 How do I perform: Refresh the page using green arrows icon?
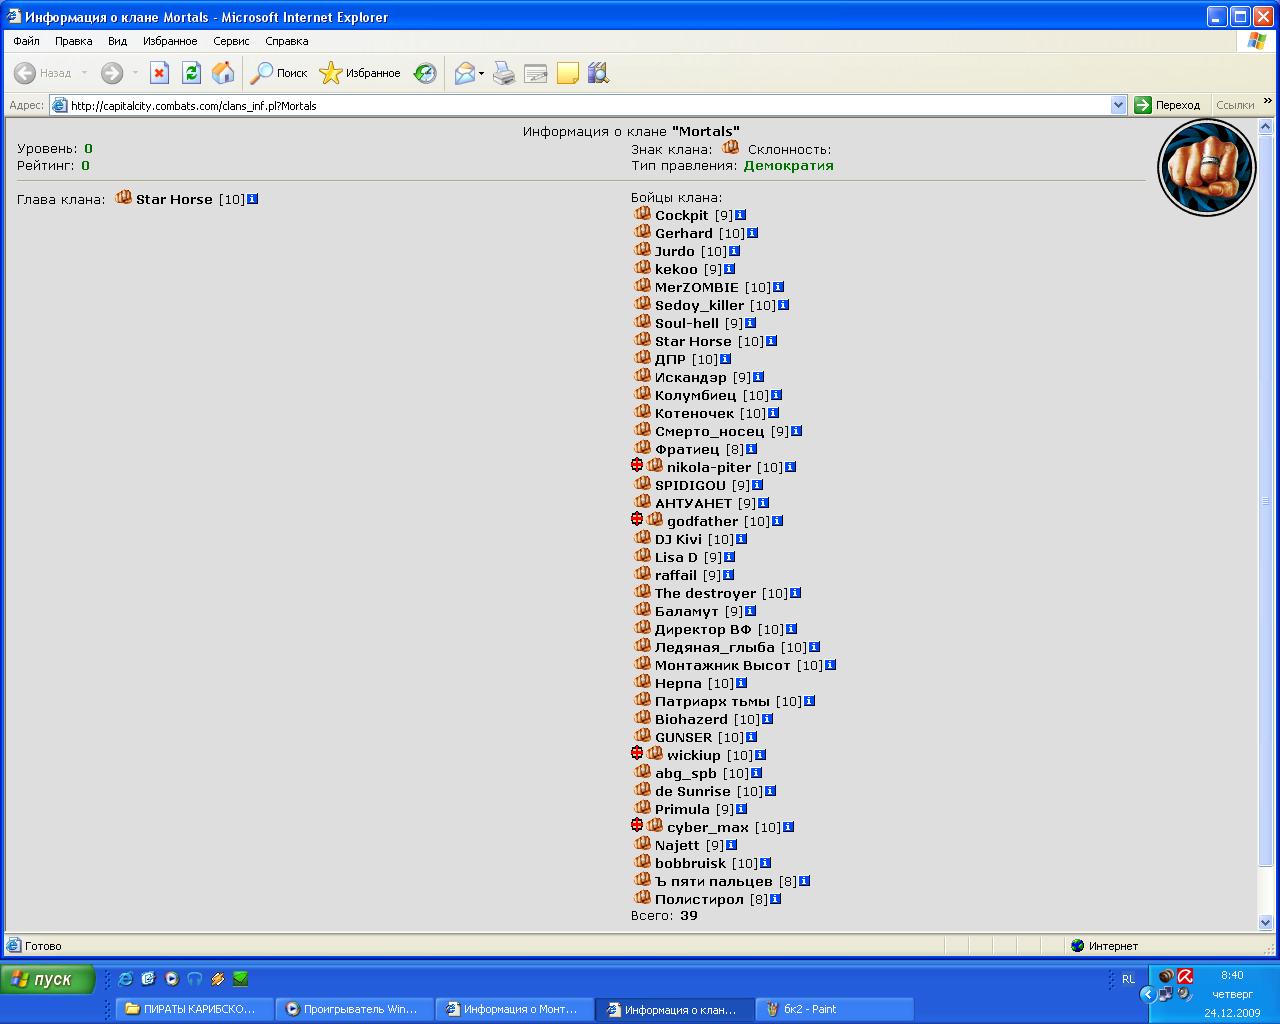191,73
